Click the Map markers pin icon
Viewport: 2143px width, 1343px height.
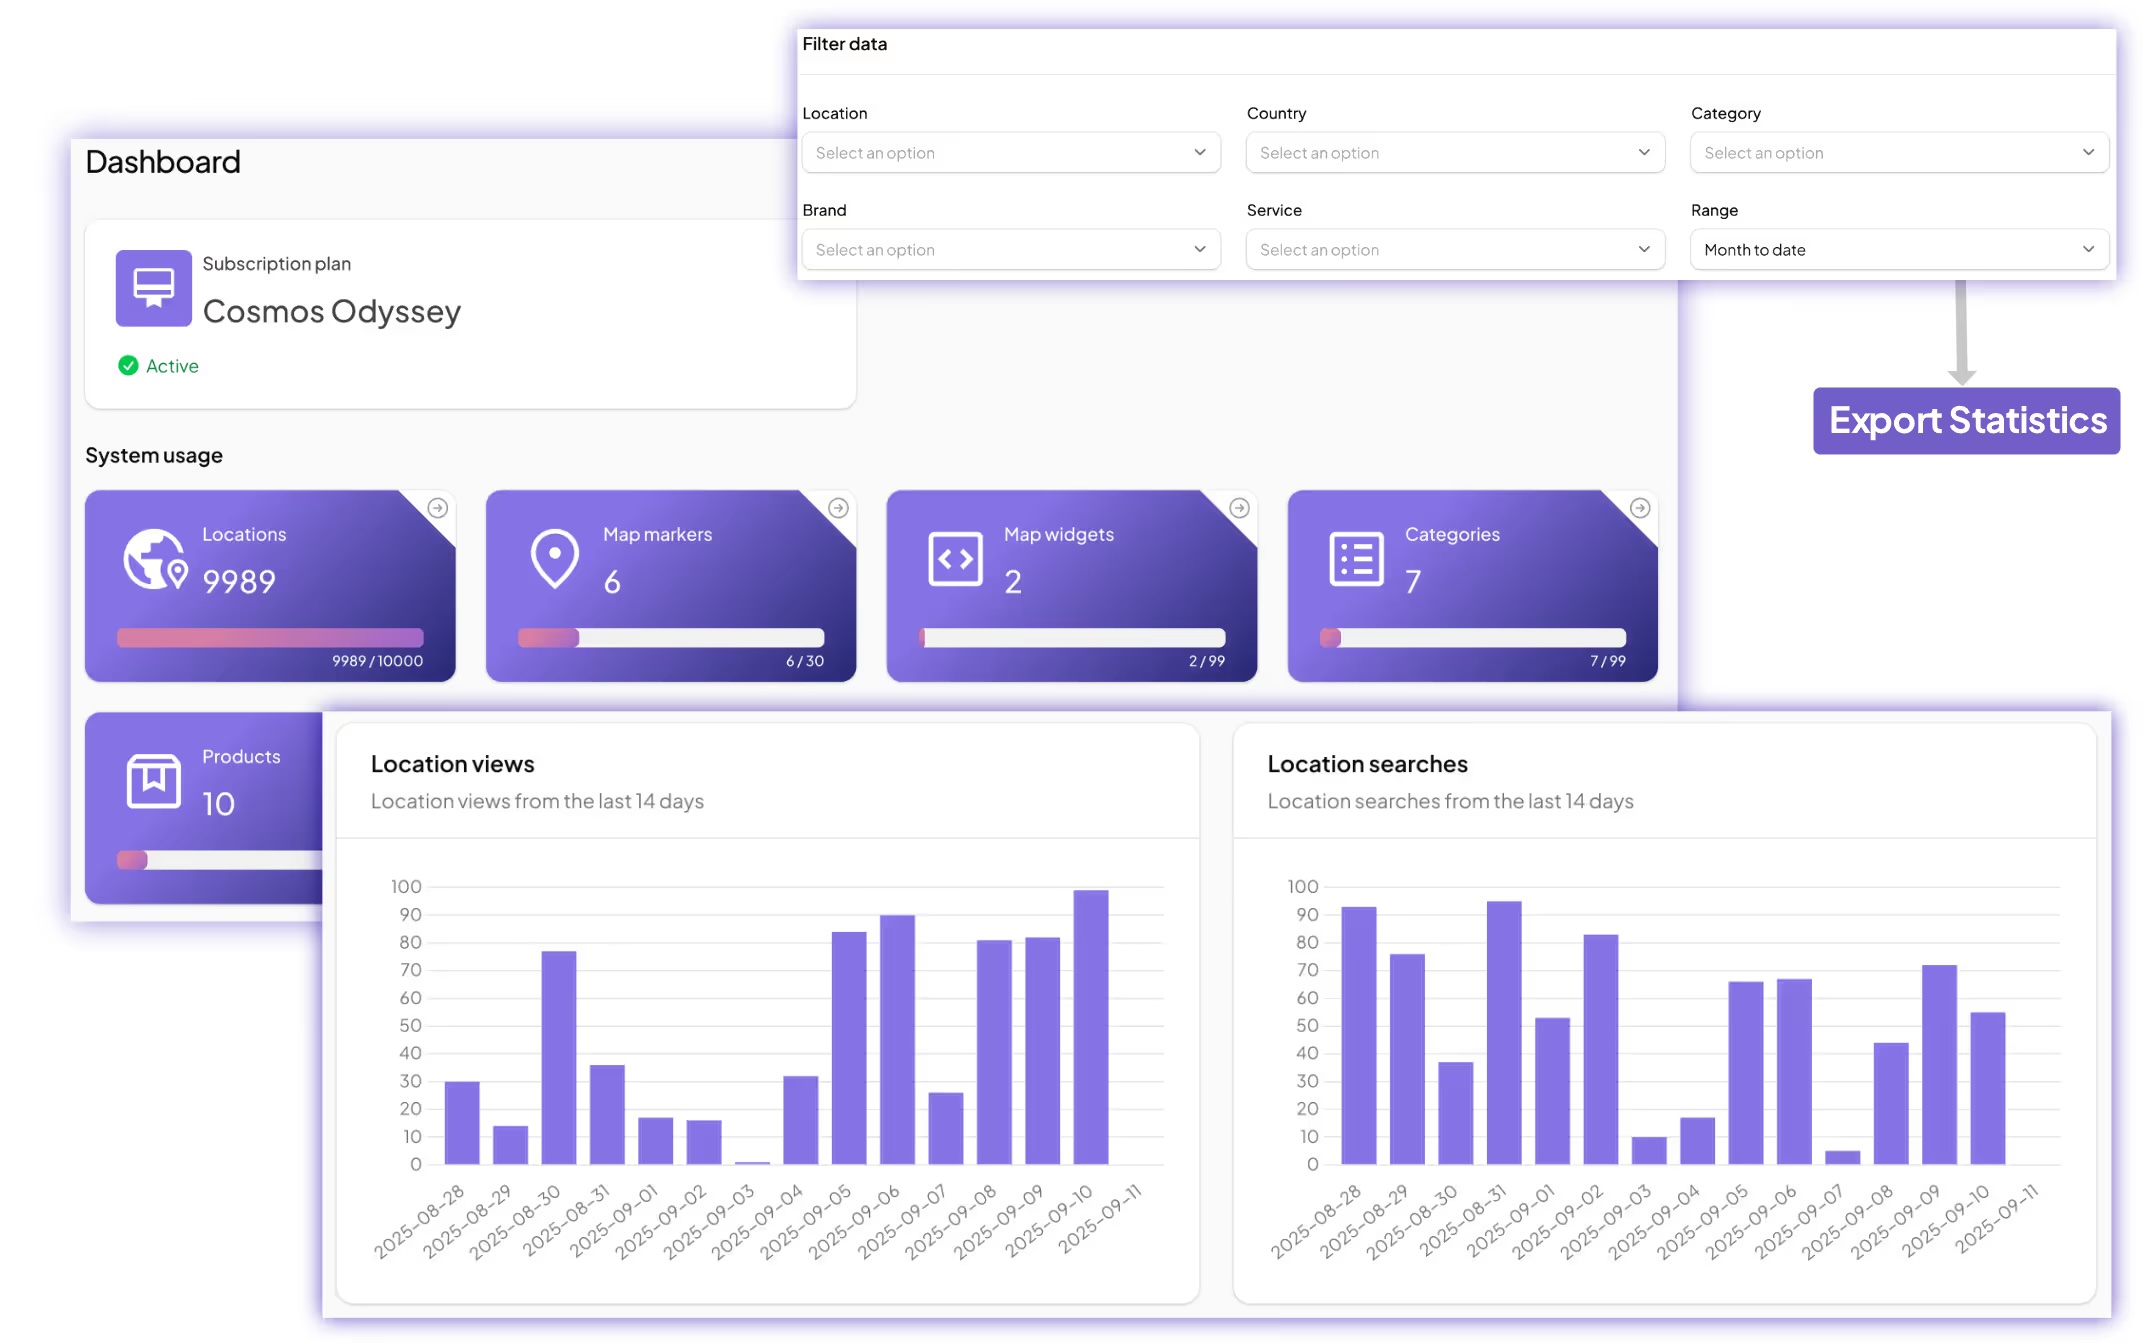[x=555, y=559]
